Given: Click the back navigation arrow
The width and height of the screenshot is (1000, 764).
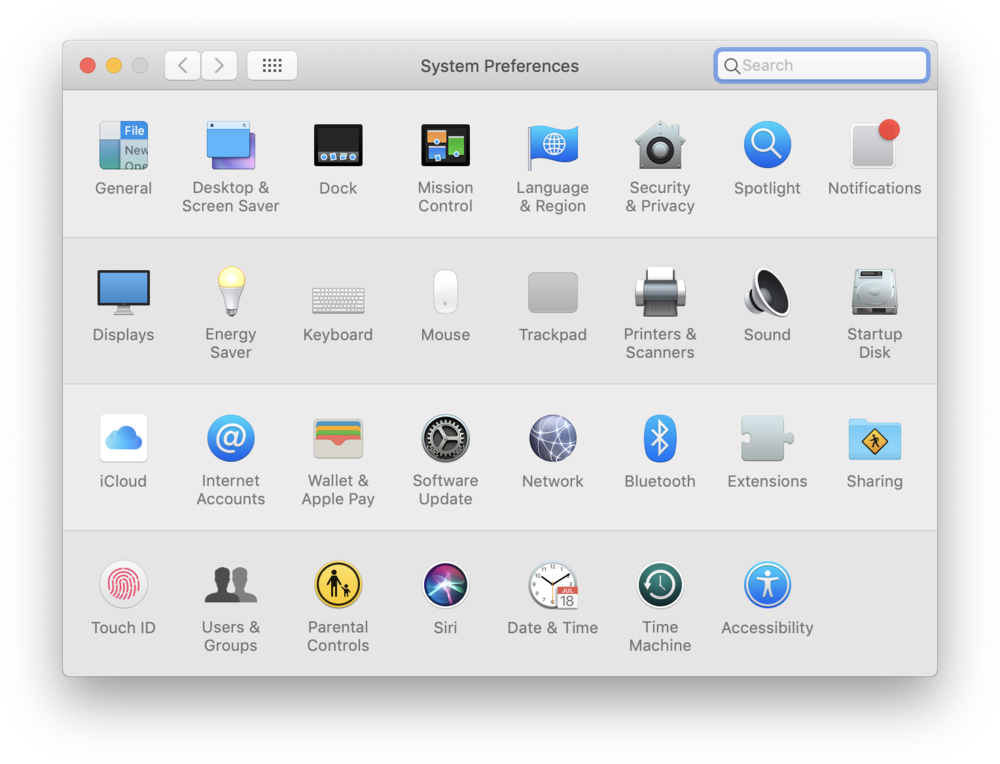Looking at the screenshot, I should [x=182, y=65].
